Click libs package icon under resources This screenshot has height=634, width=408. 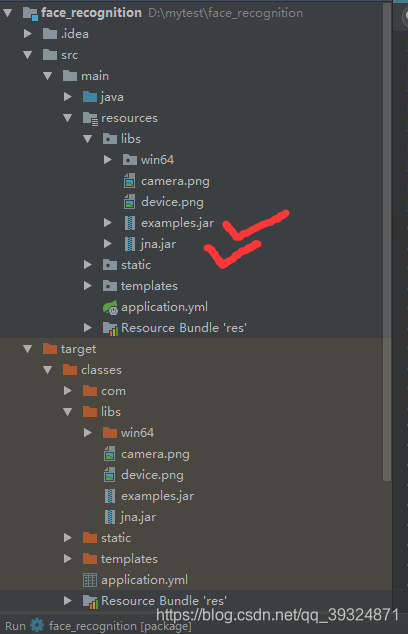[110, 139]
